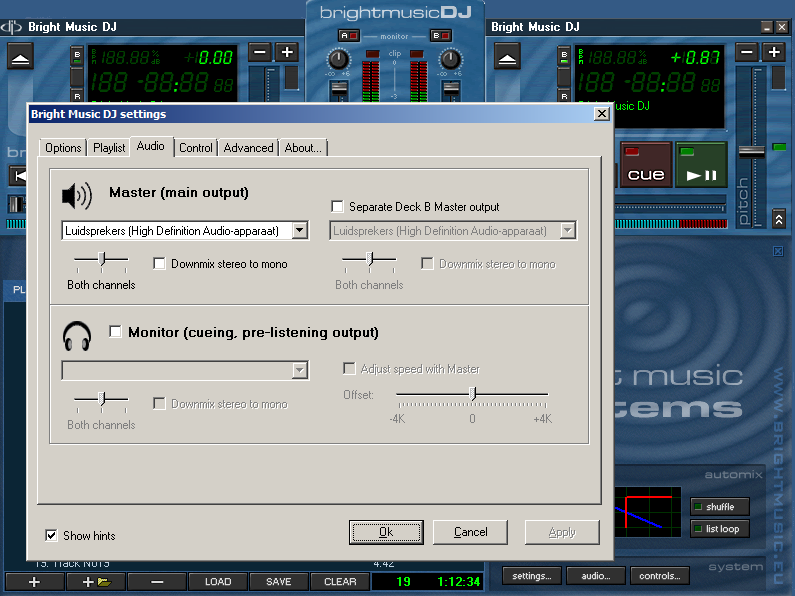The width and height of the screenshot is (795, 596).
Task: Close the settings dialog with X
Action: pos(602,114)
